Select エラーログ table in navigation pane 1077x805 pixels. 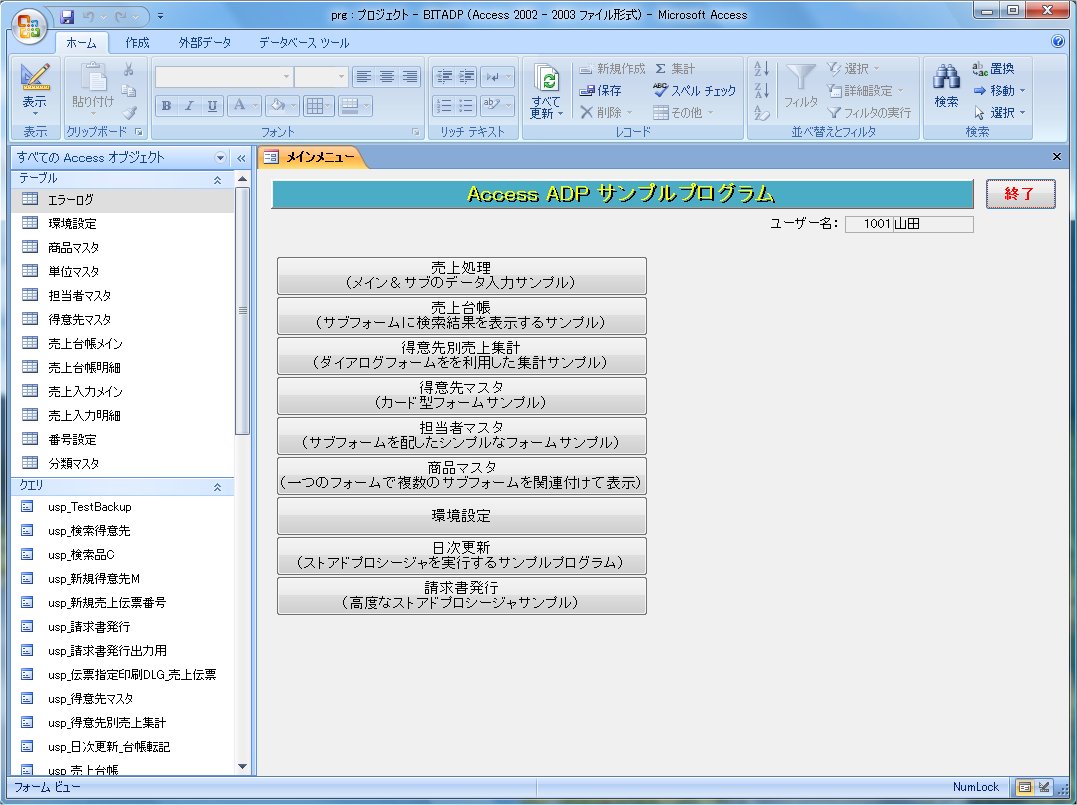coord(122,200)
